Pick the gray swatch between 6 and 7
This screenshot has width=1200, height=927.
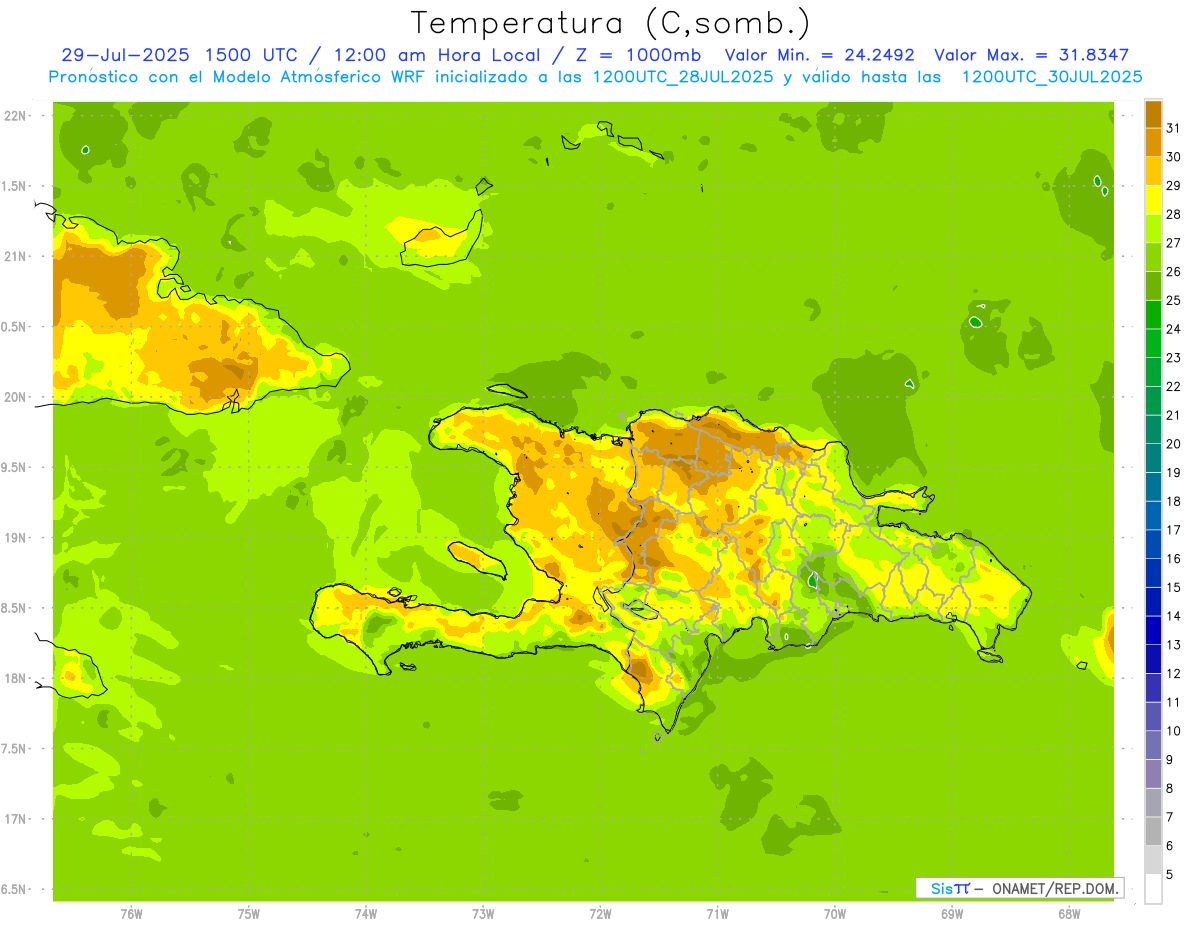(x=1153, y=831)
